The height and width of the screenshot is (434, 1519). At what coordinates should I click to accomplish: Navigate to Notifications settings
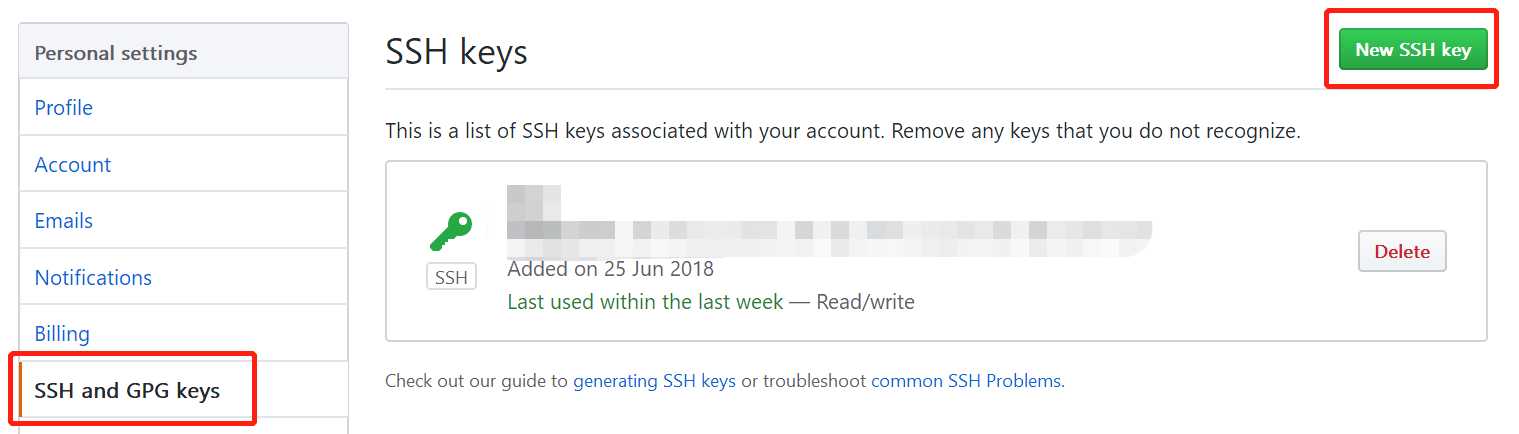(x=93, y=278)
